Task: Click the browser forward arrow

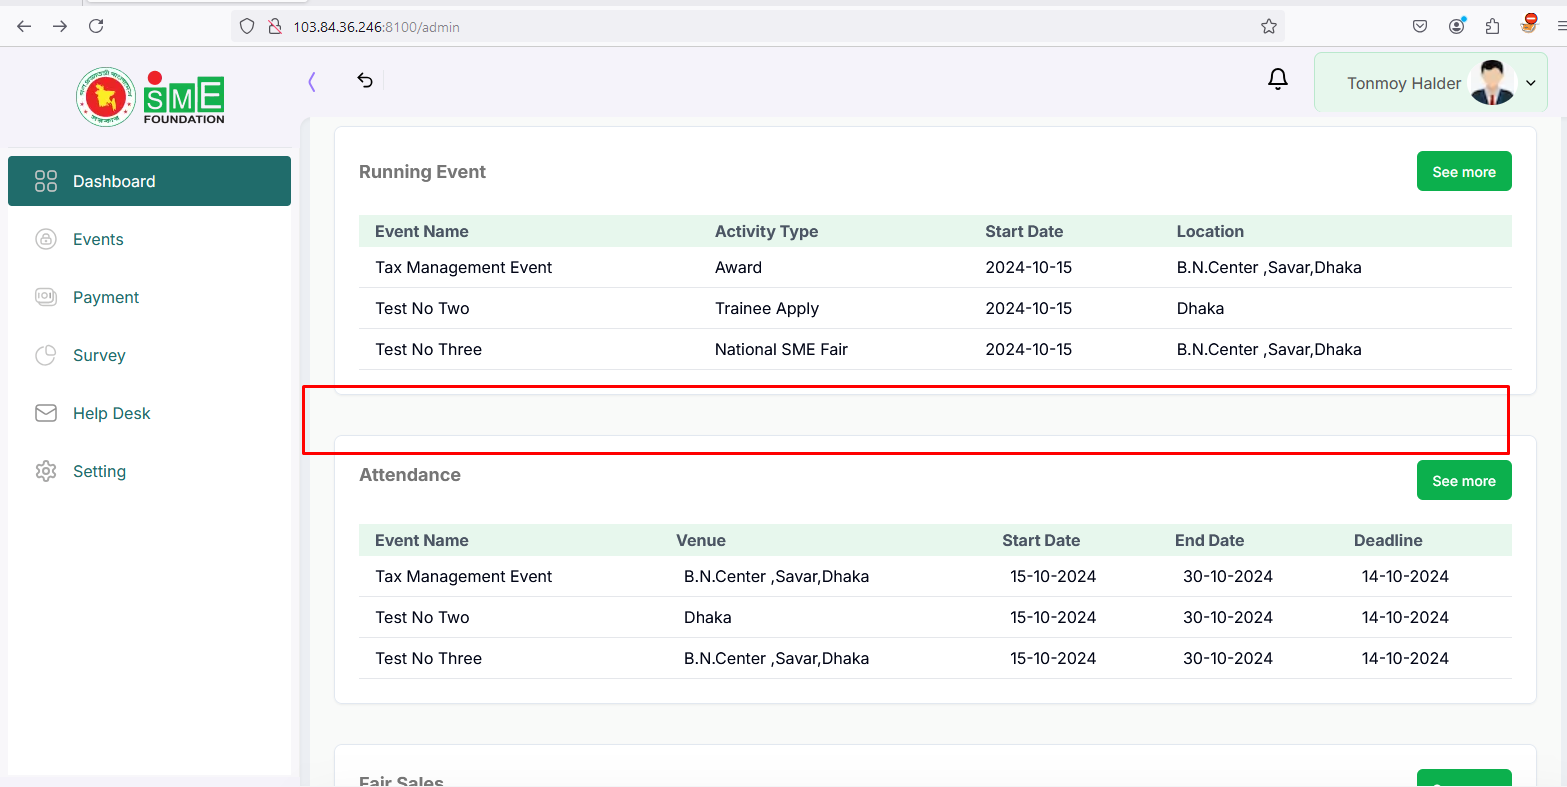Action: 60,27
